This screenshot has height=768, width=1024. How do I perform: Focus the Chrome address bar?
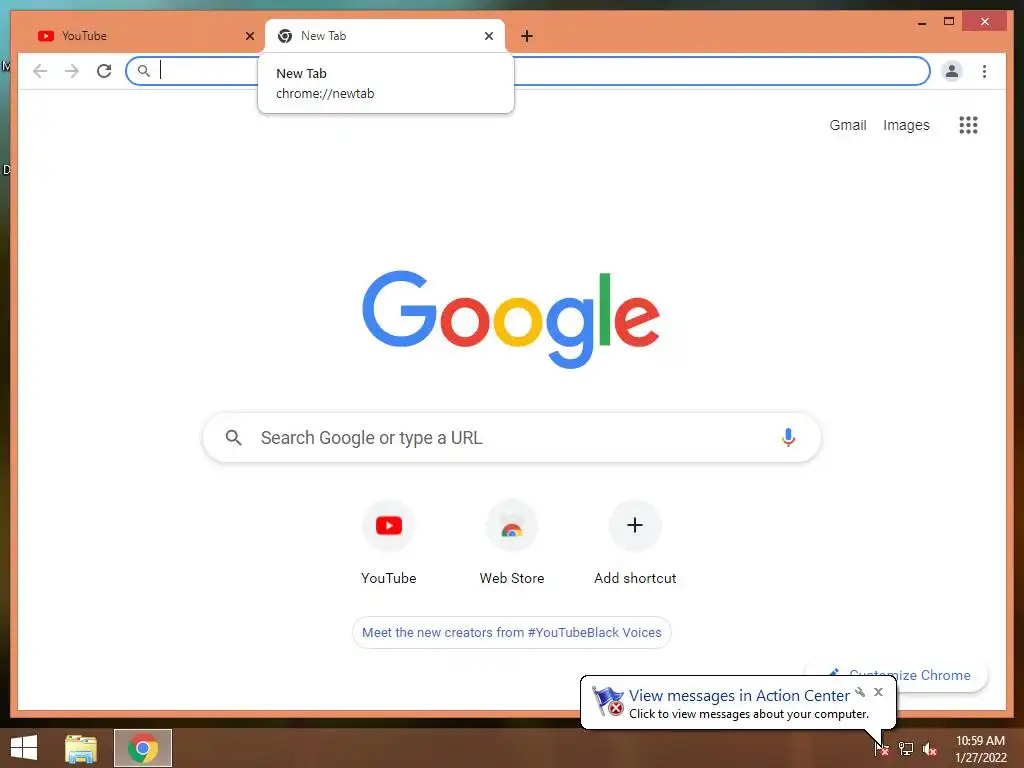pyautogui.click(x=528, y=71)
